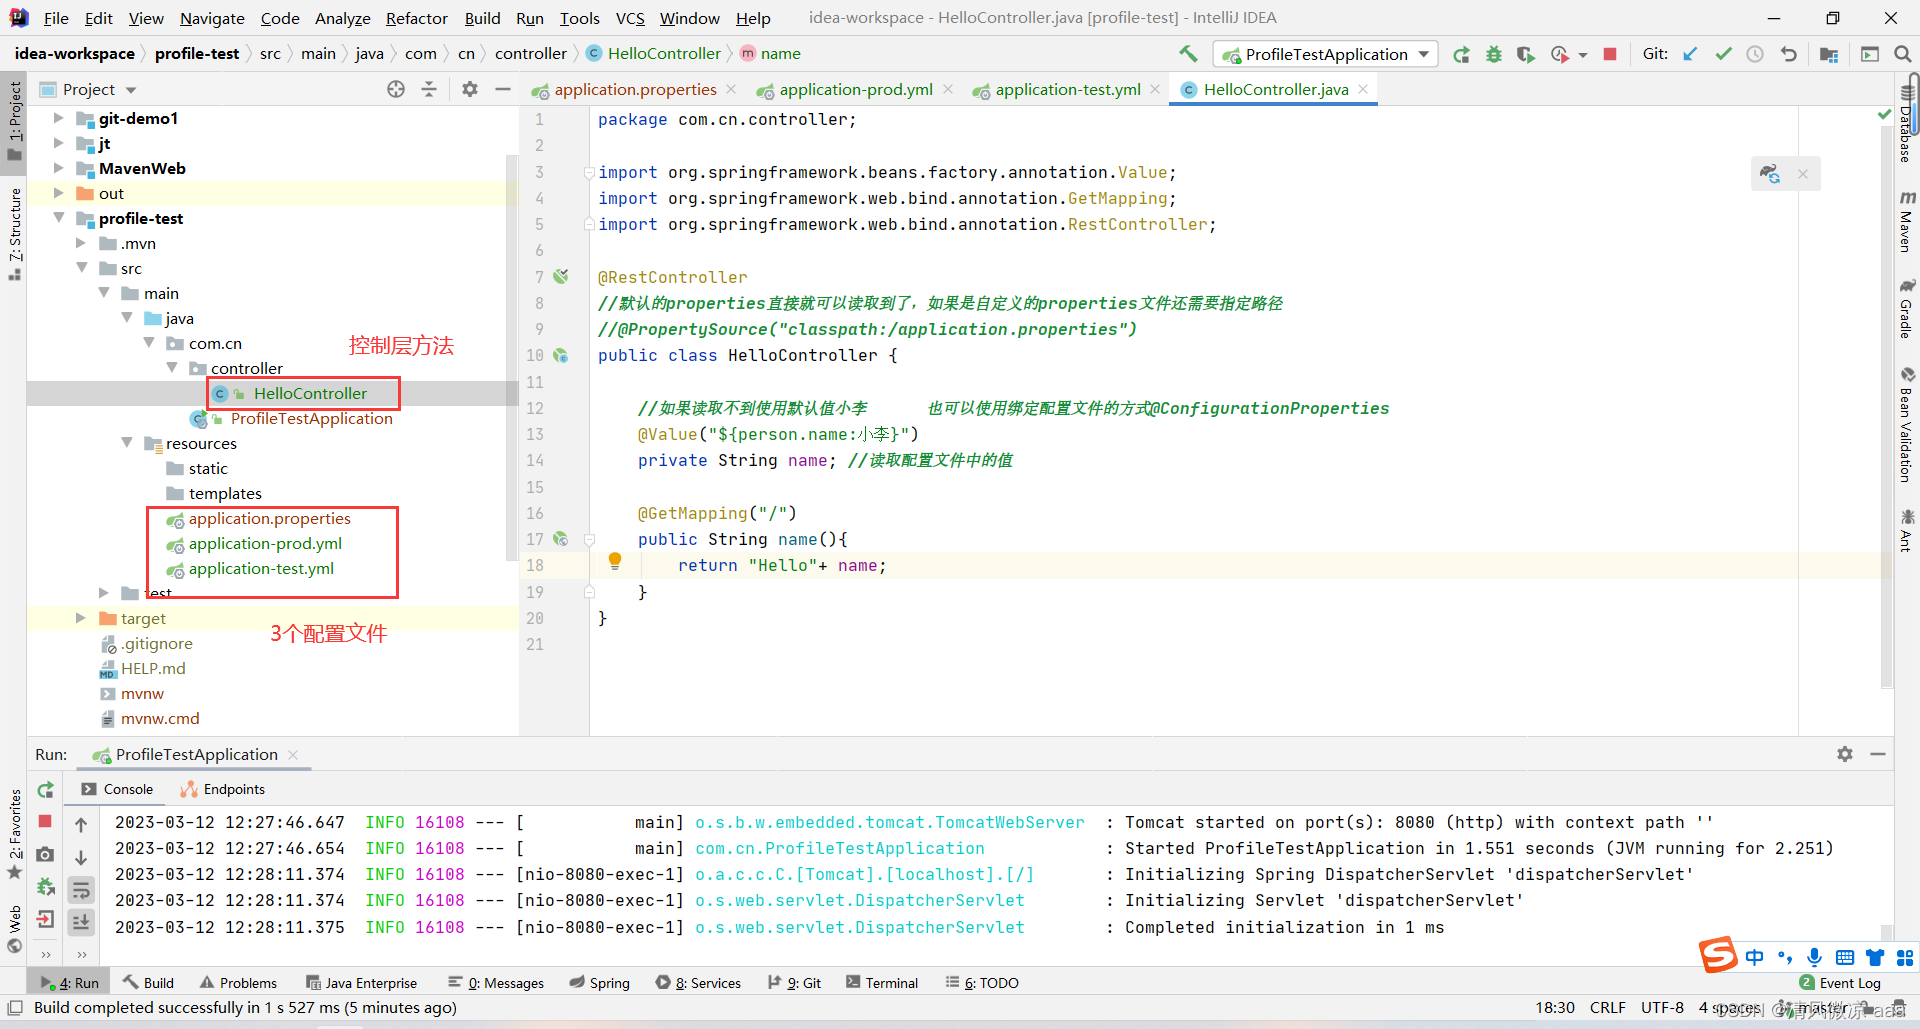The height and width of the screenshot is (1029, 1920).
Task: Open Maven tool window on right
Action: (x=1906, y=222)
